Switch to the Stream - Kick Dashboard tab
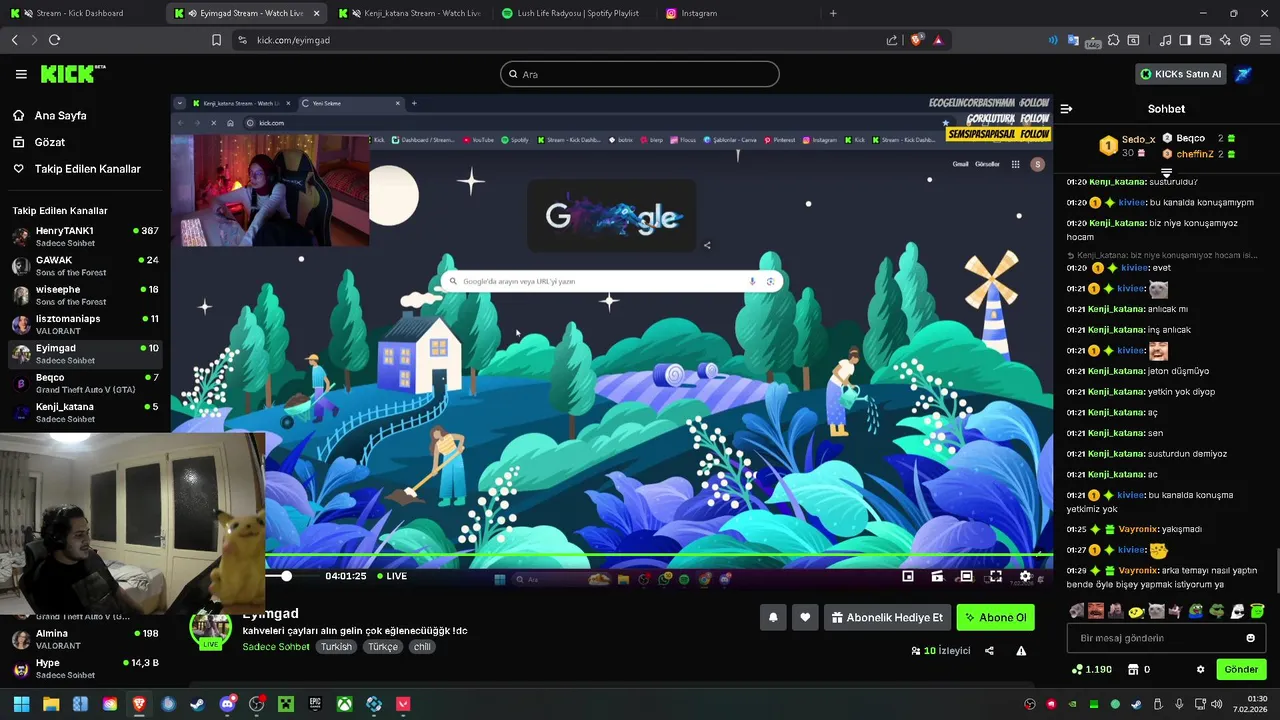The width and height of the screenshot is (1280, 720). point(82,13)
